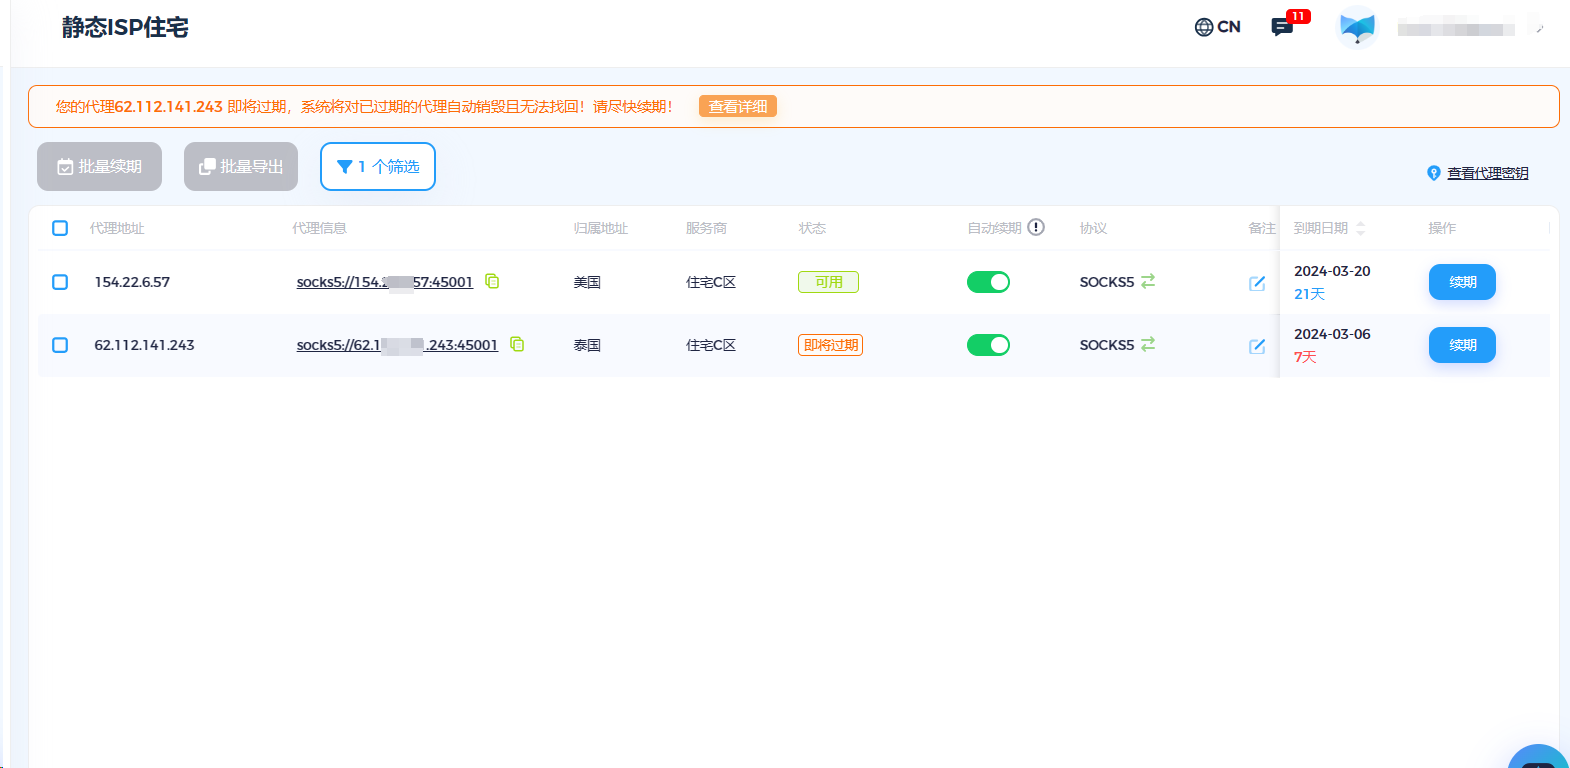The height and width of the screenshot is (768, 1570).
Task: Copy proxy info for 154.22.6.57
Action: pos(492,281)
